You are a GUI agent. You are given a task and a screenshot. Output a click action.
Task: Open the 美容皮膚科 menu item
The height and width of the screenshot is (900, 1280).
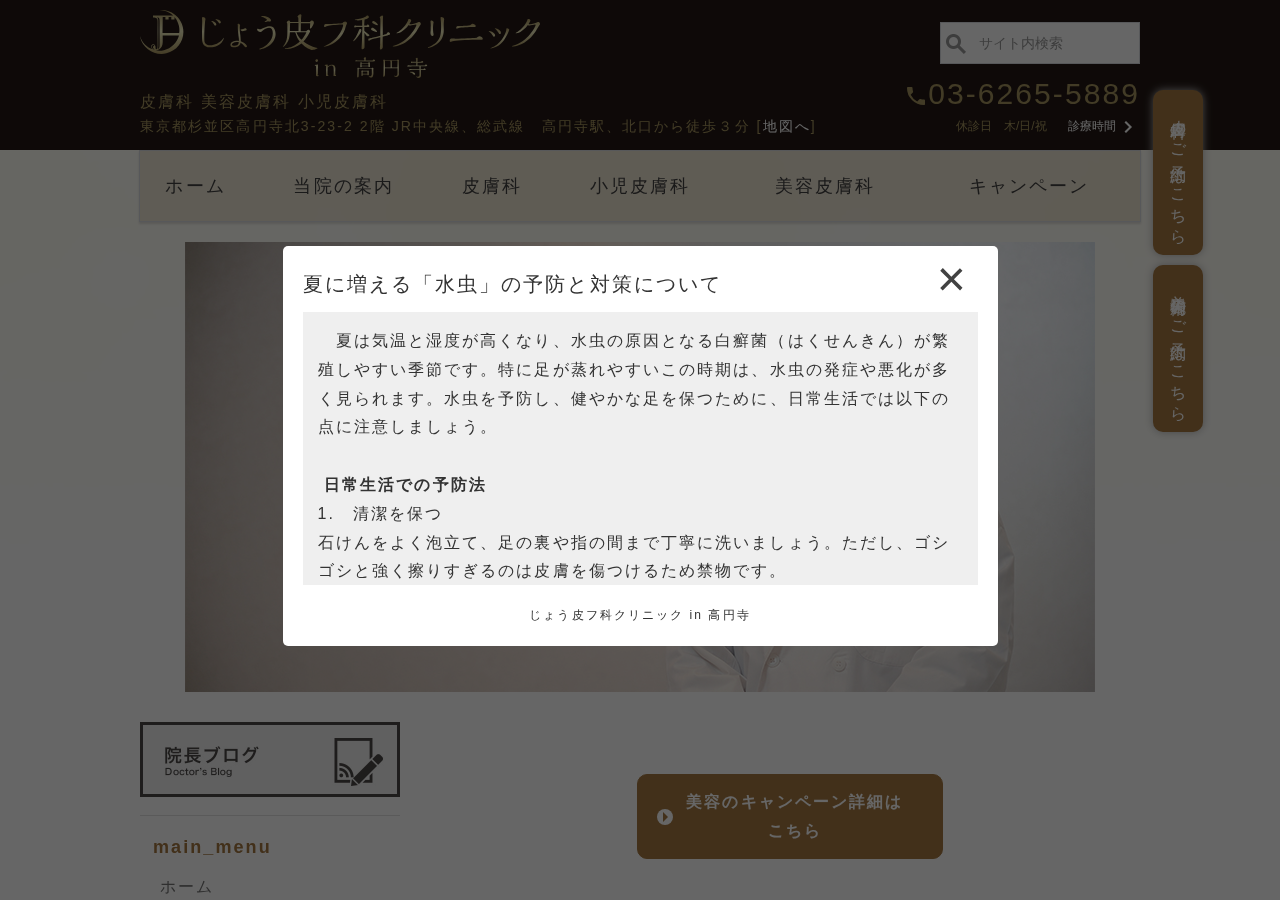824,186
